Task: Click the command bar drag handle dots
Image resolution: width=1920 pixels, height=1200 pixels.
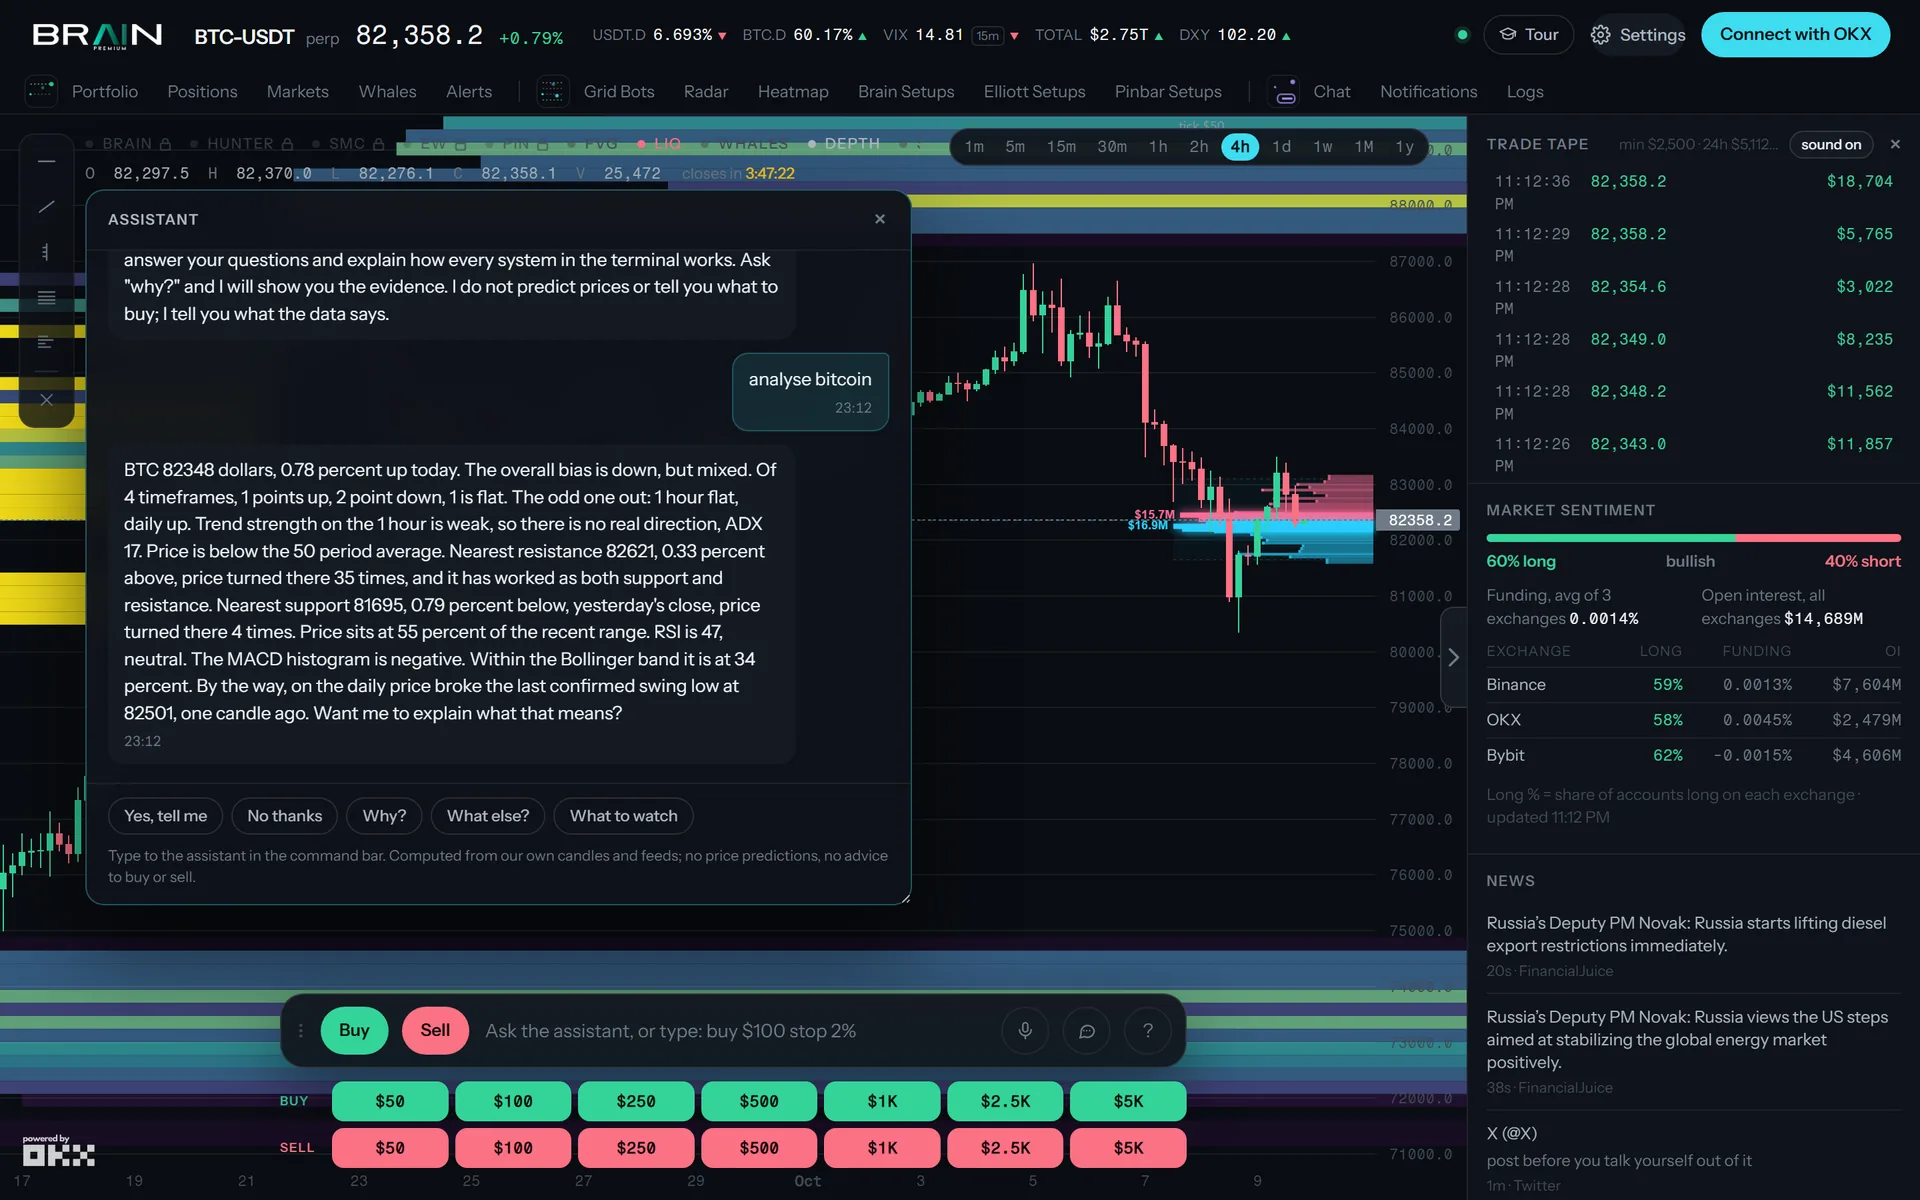Action: coord(300,1030)
